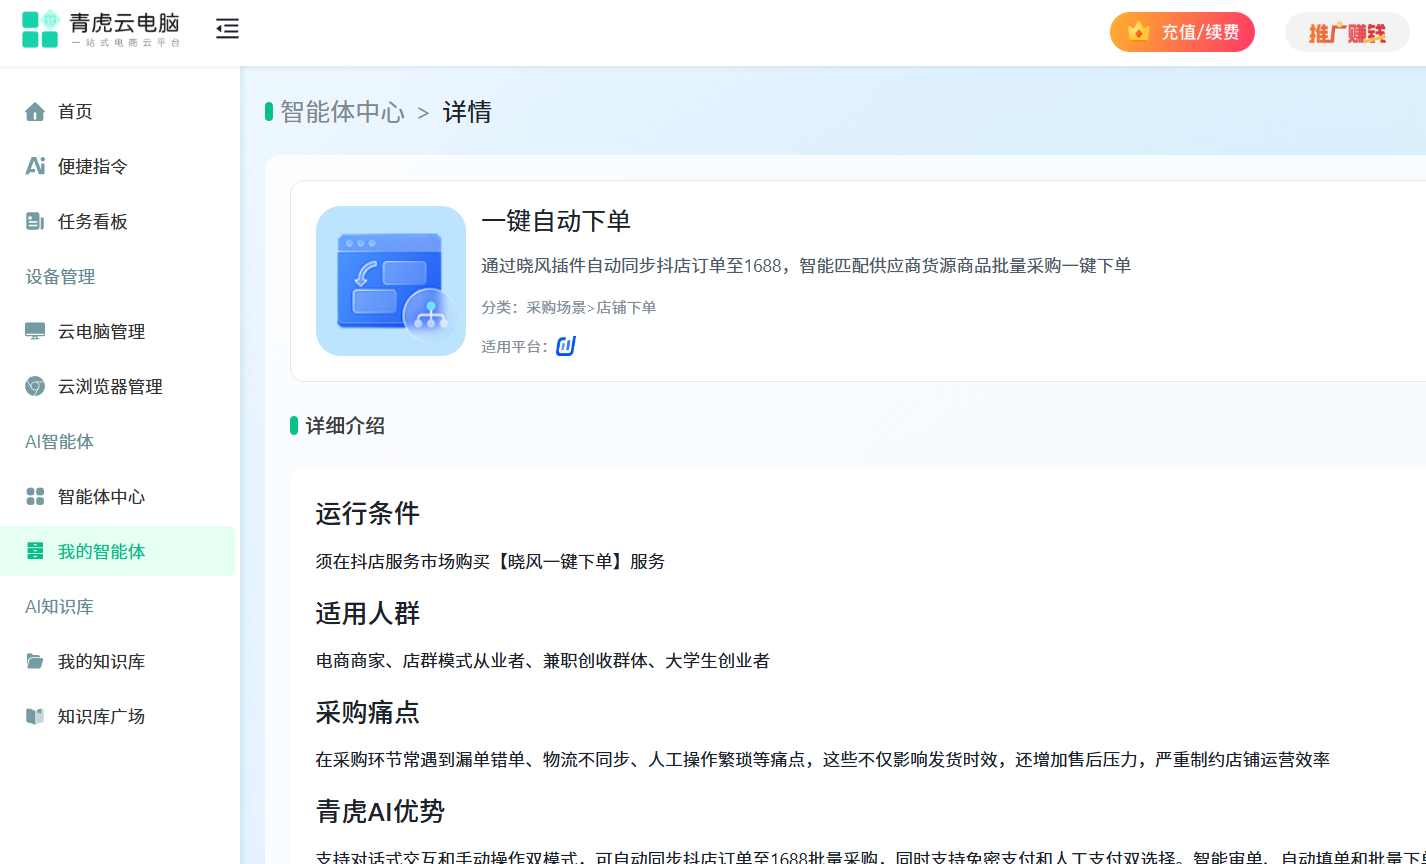This screenshot has width=1426, height=864.
Task: Click the 一键自动下单 agent thumbnail
Action: [391, 281]
